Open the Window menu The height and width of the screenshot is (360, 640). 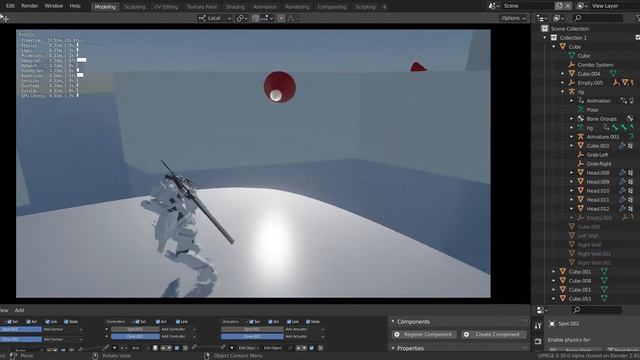click(x=53, y=6)
